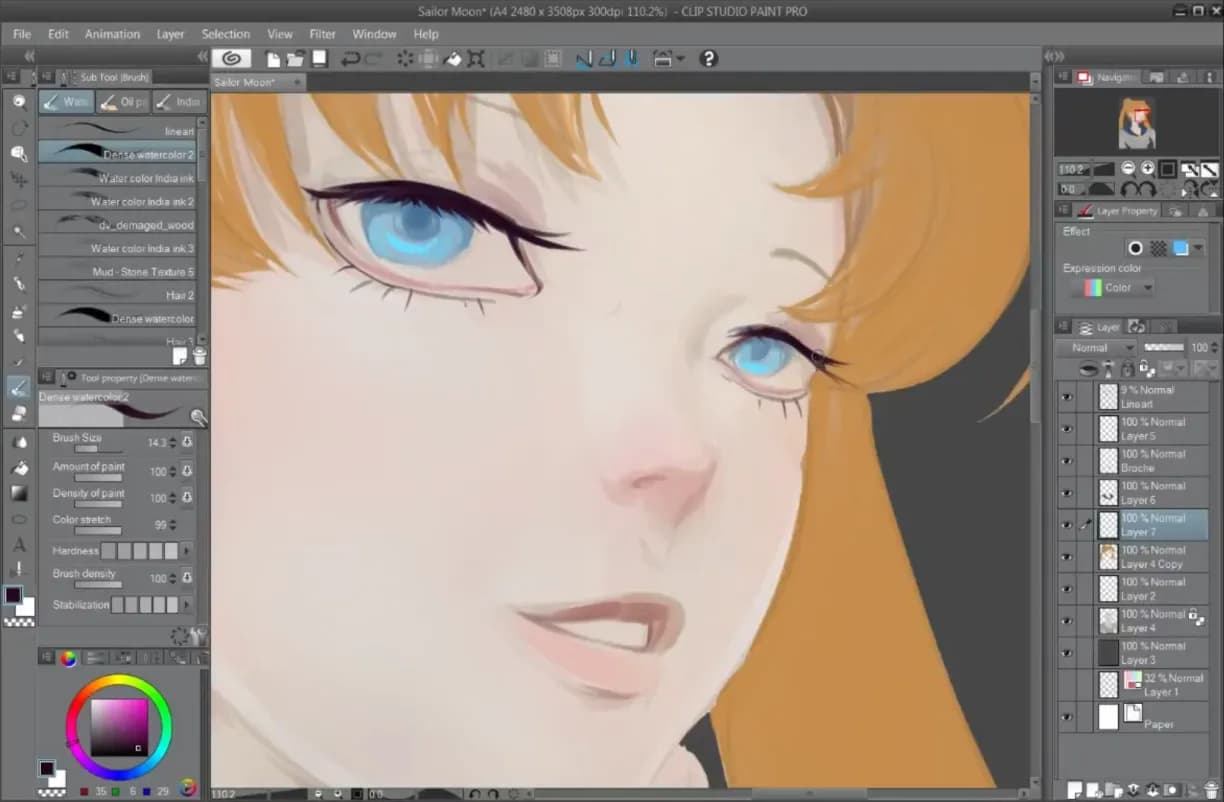This screenshot has width=1224, height=802.
Task: Save the document from toolbar
Action: [x=320, y=59]
